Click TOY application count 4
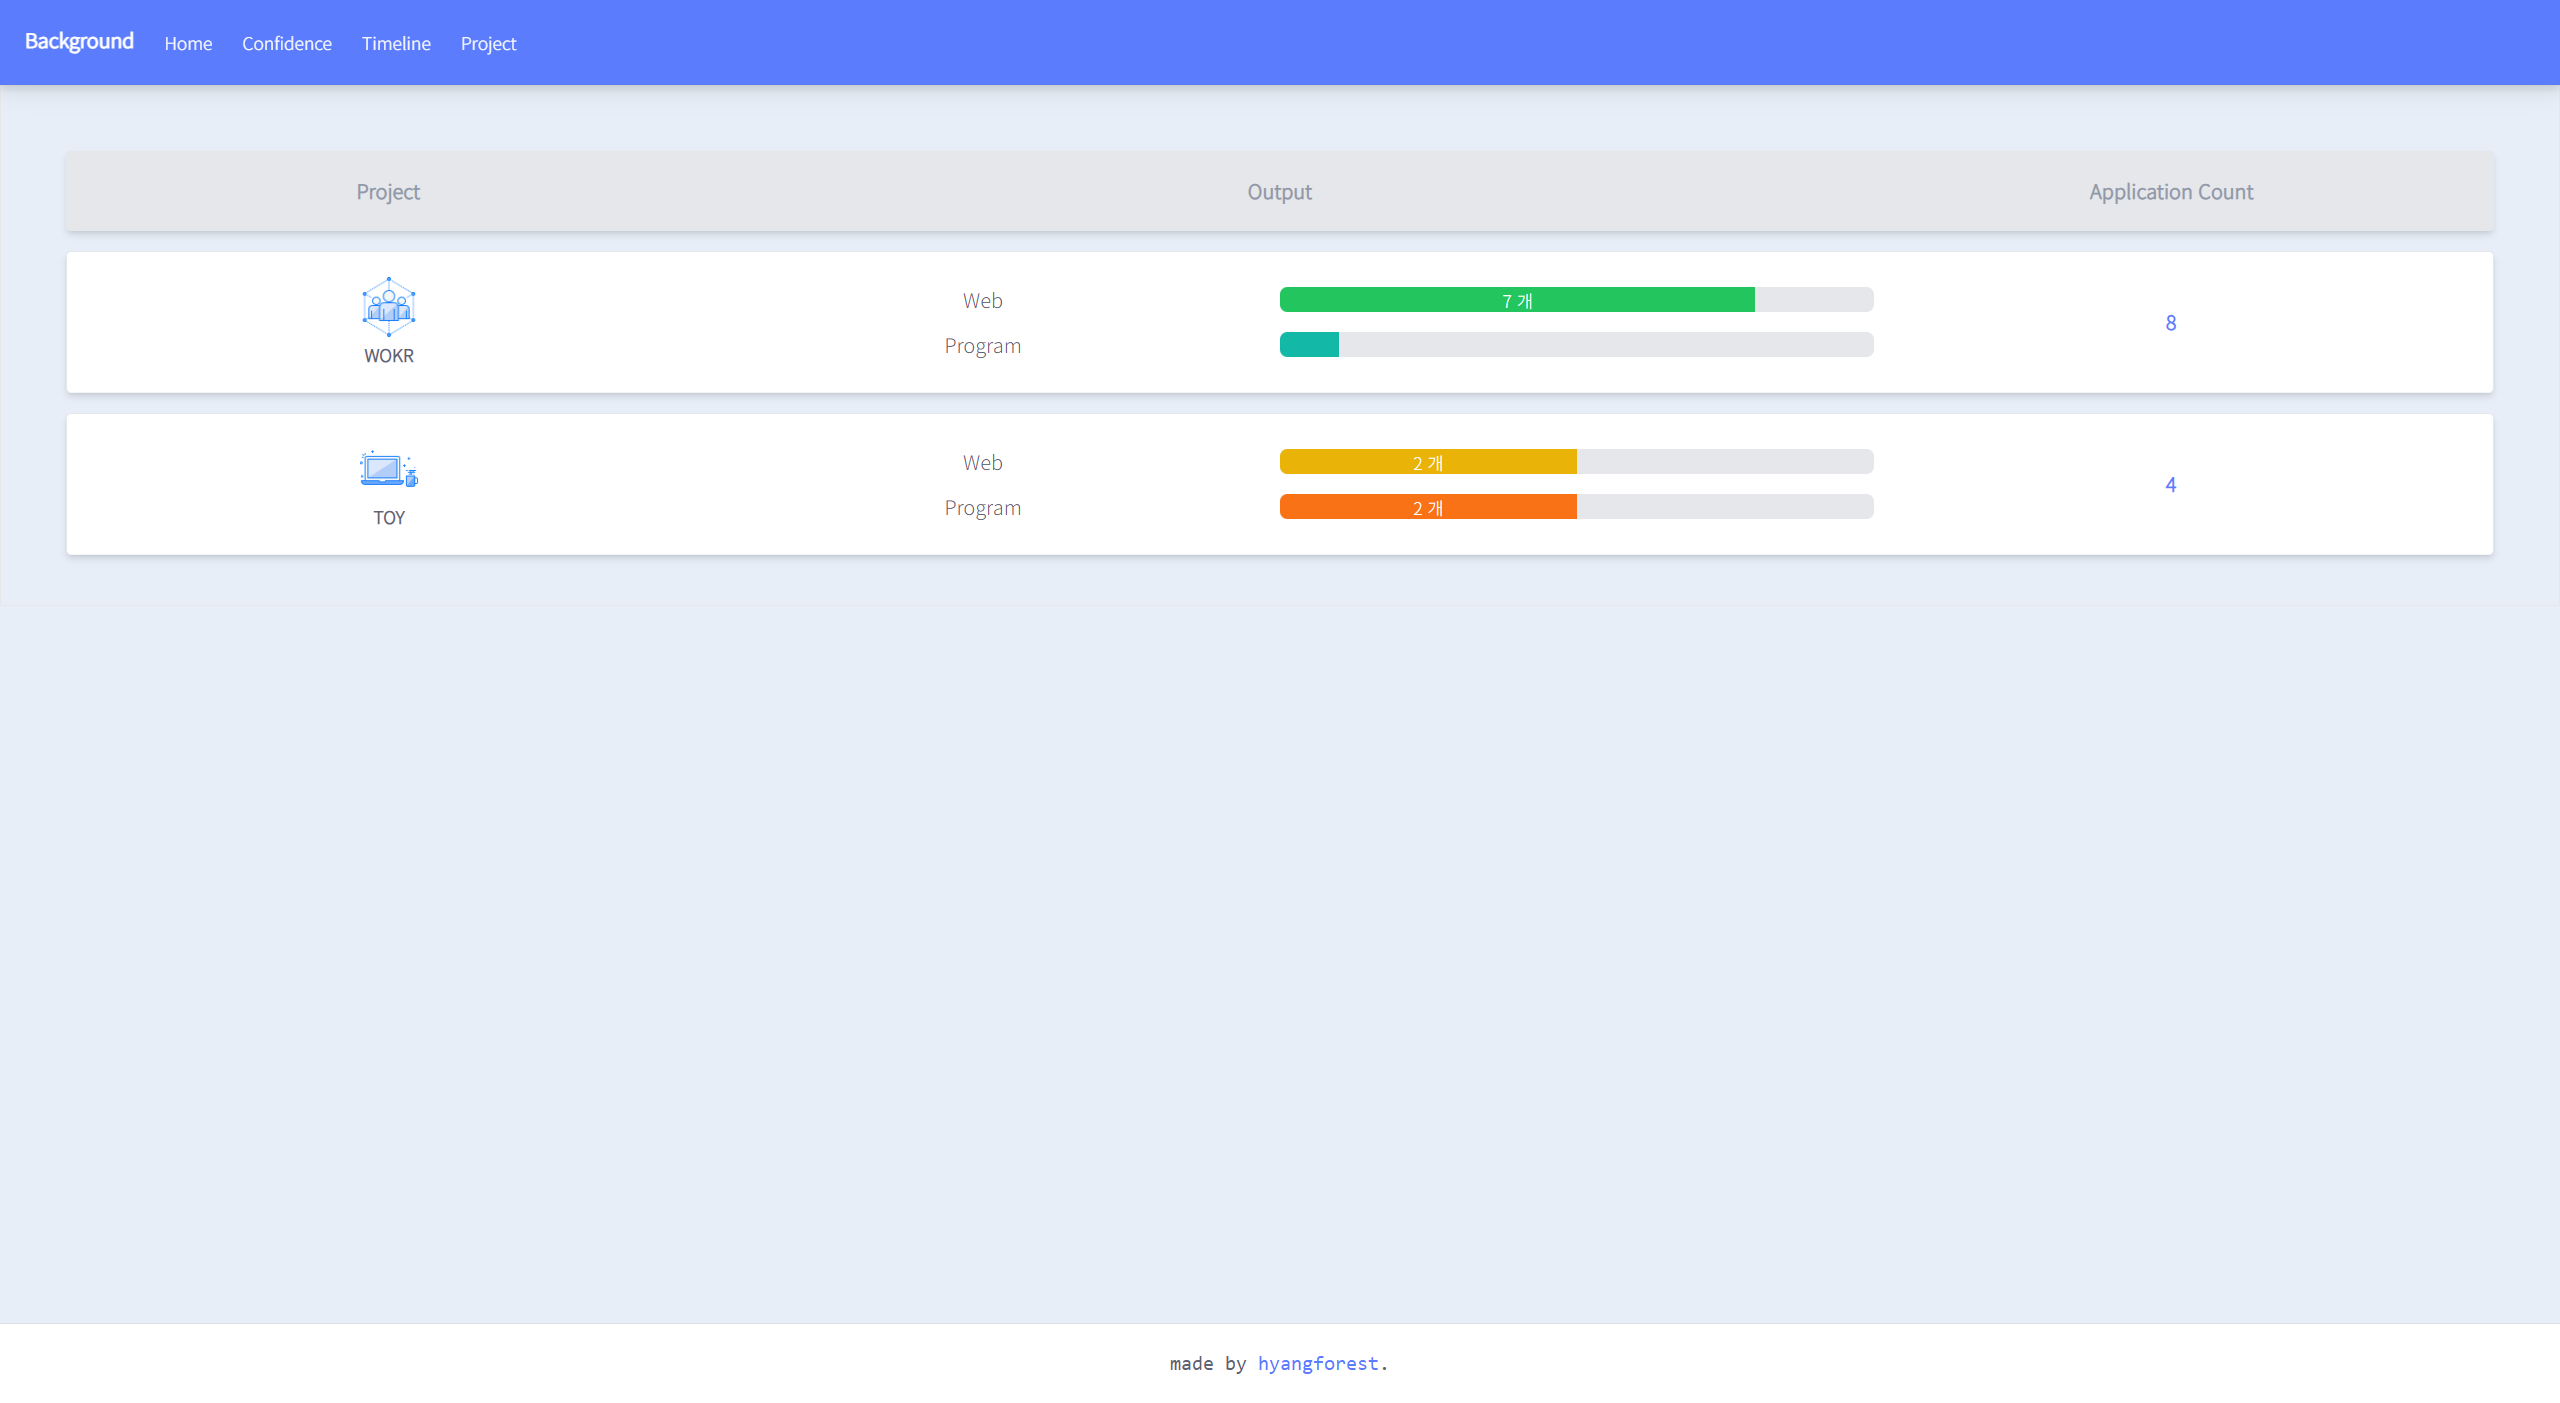 click(x=2170, y=485)
